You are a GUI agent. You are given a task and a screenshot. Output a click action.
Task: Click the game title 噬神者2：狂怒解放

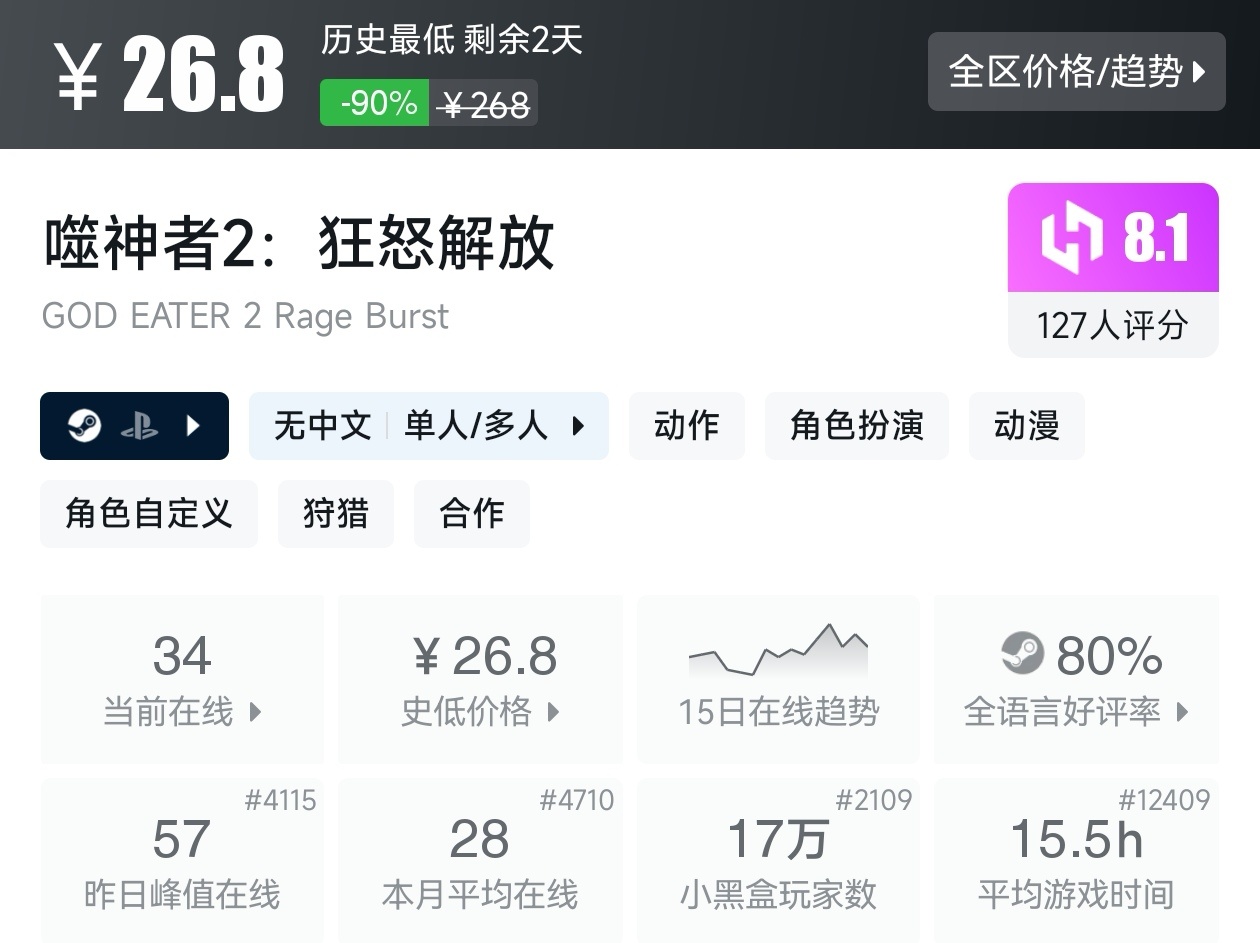[x=299, y=243]
